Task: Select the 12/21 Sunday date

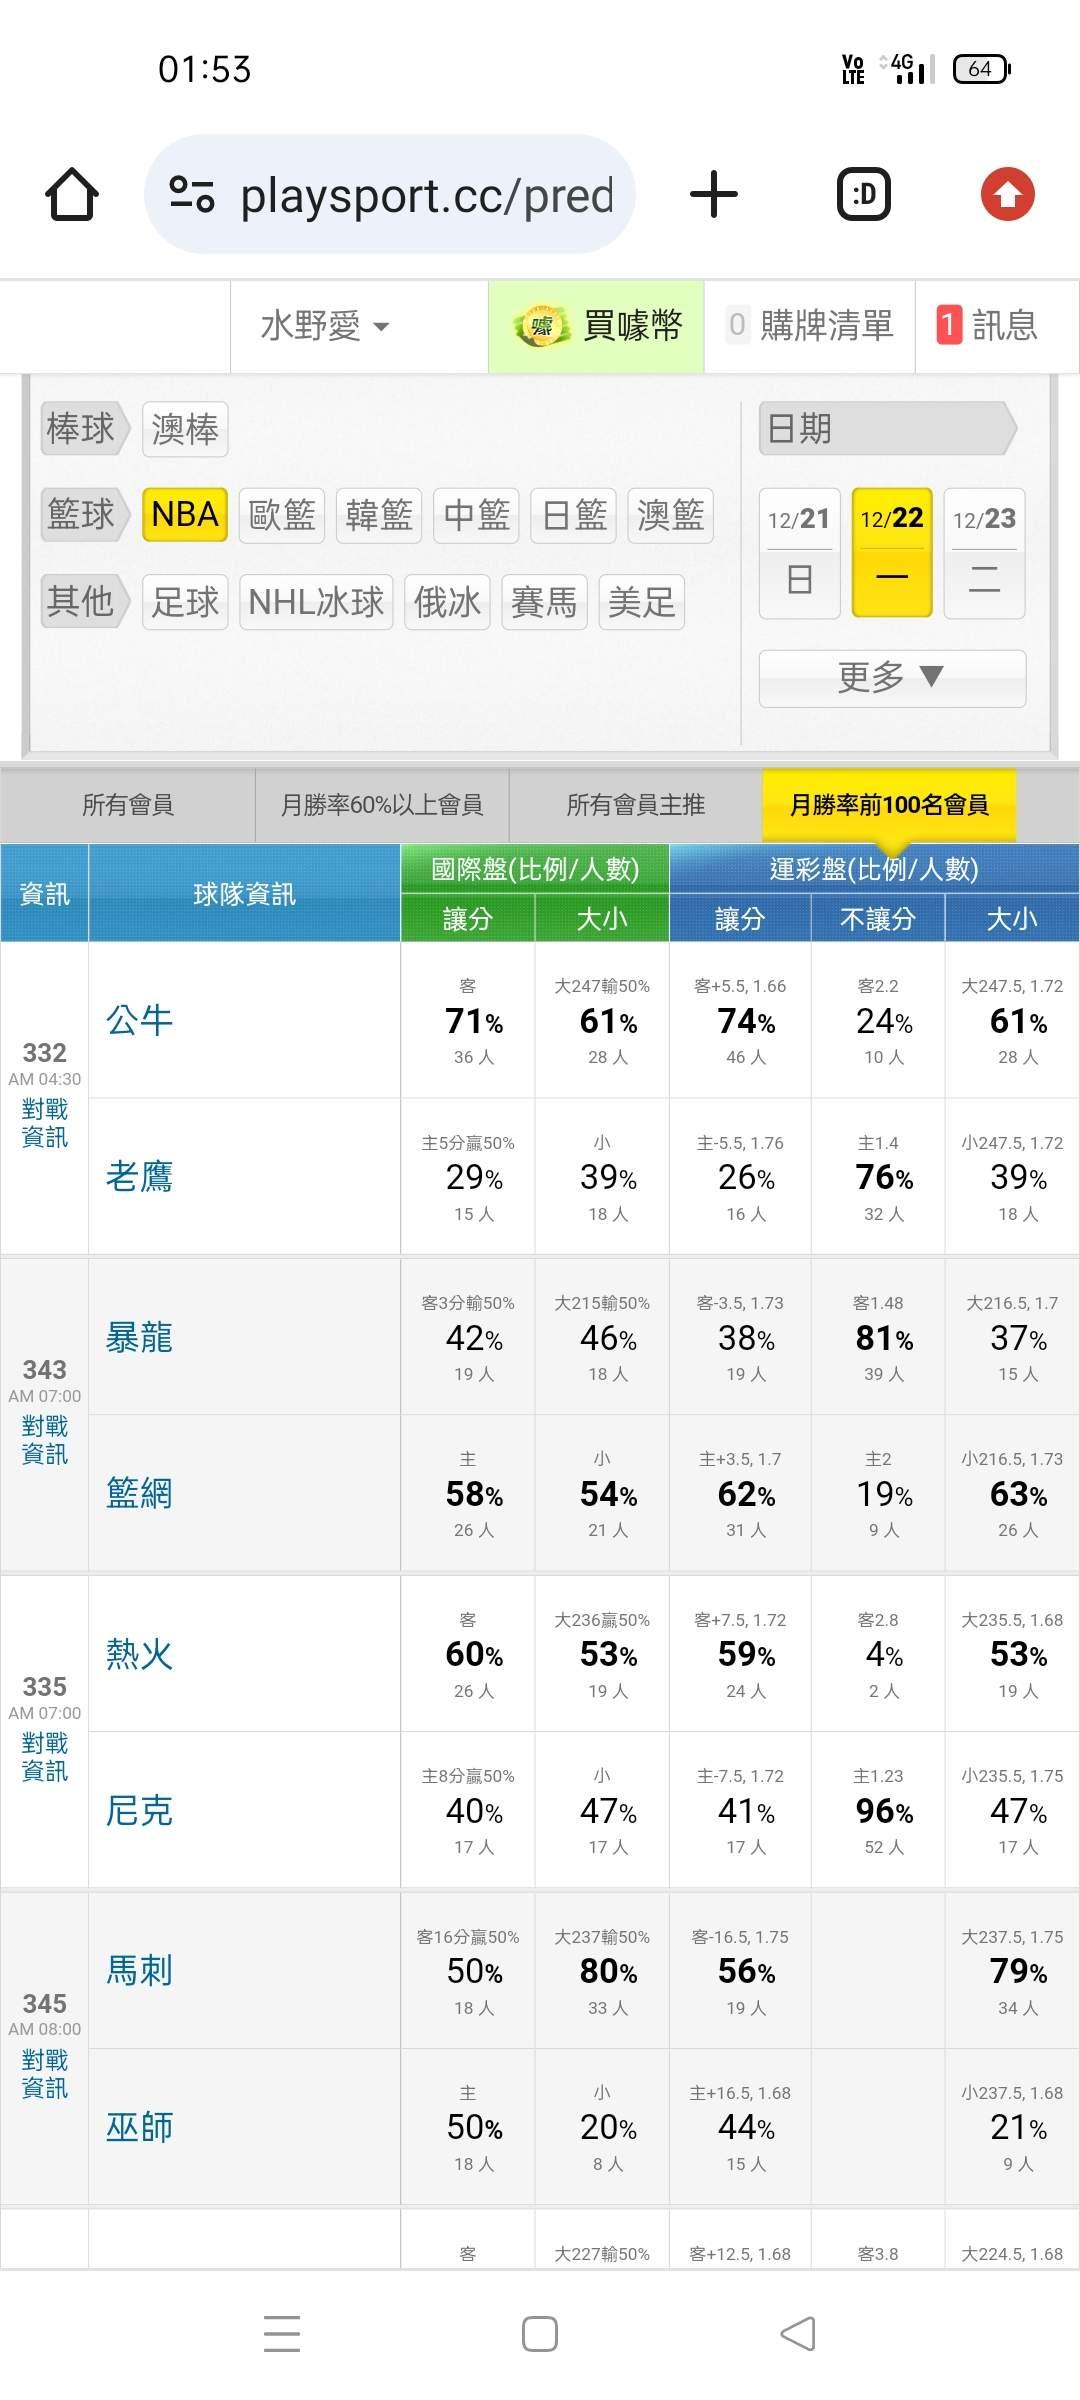Action: (799, 552)
